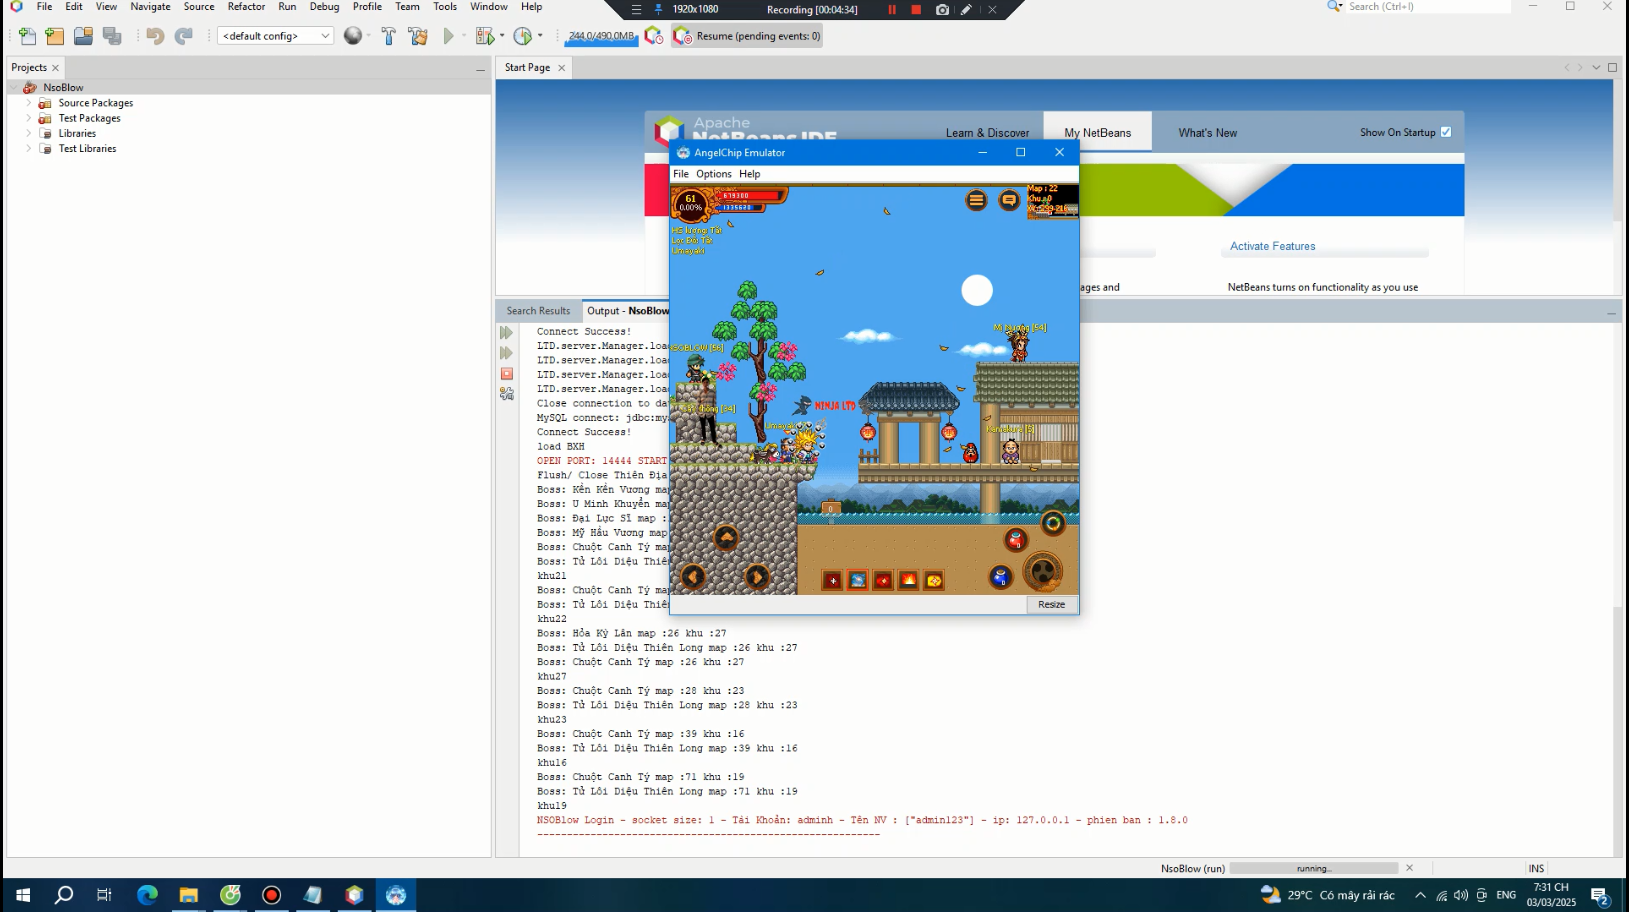Open File Explorer from the taskbar
The height and width of the screenshot is (912, 1629).
[x=188, y=895]
